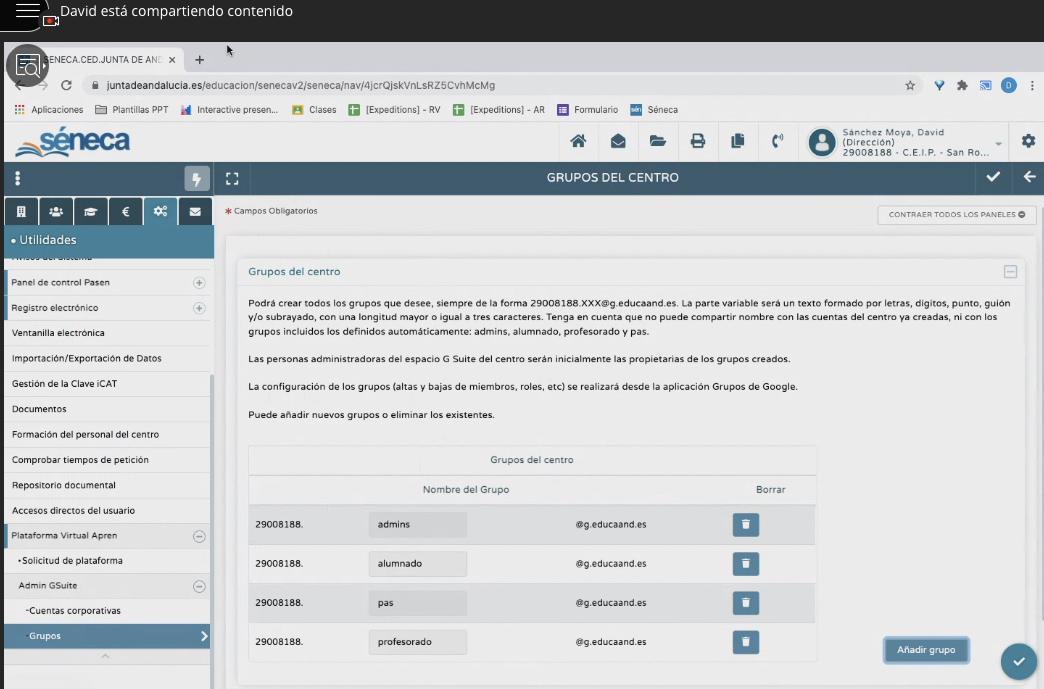Open the settings gear in Séneca header
The width and height of the screenshot is (1044, 689).
pyautogui.click(x=1029, y=141)
